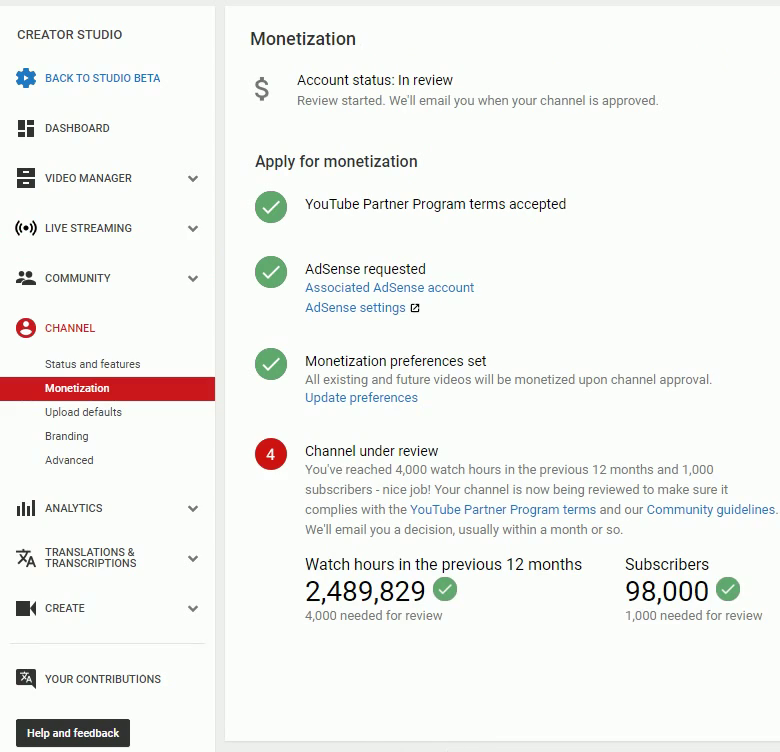Open the Advanced channel settings
The image size is (780, 752).
(x=69, y=460)
